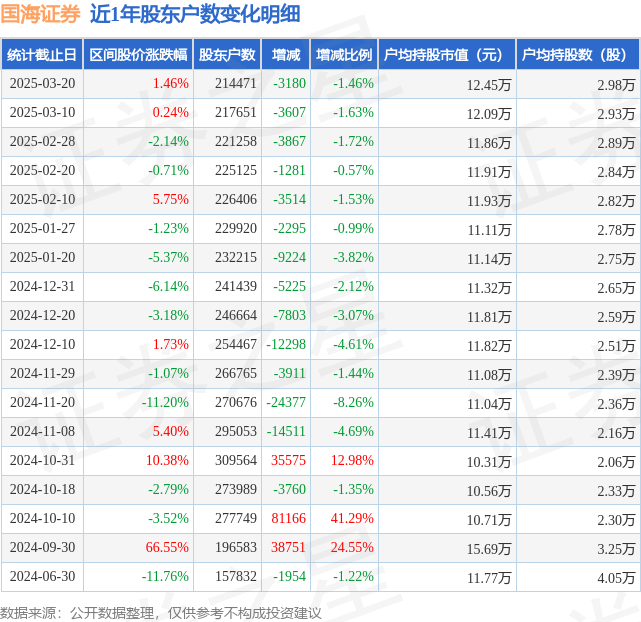Click the 国海证券 title text
This screenshot has width=641, height=622.
coord(40,14)
